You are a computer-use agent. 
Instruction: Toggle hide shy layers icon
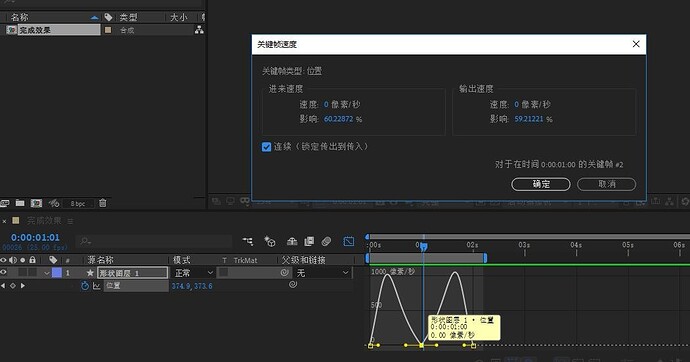pos(292,241)
